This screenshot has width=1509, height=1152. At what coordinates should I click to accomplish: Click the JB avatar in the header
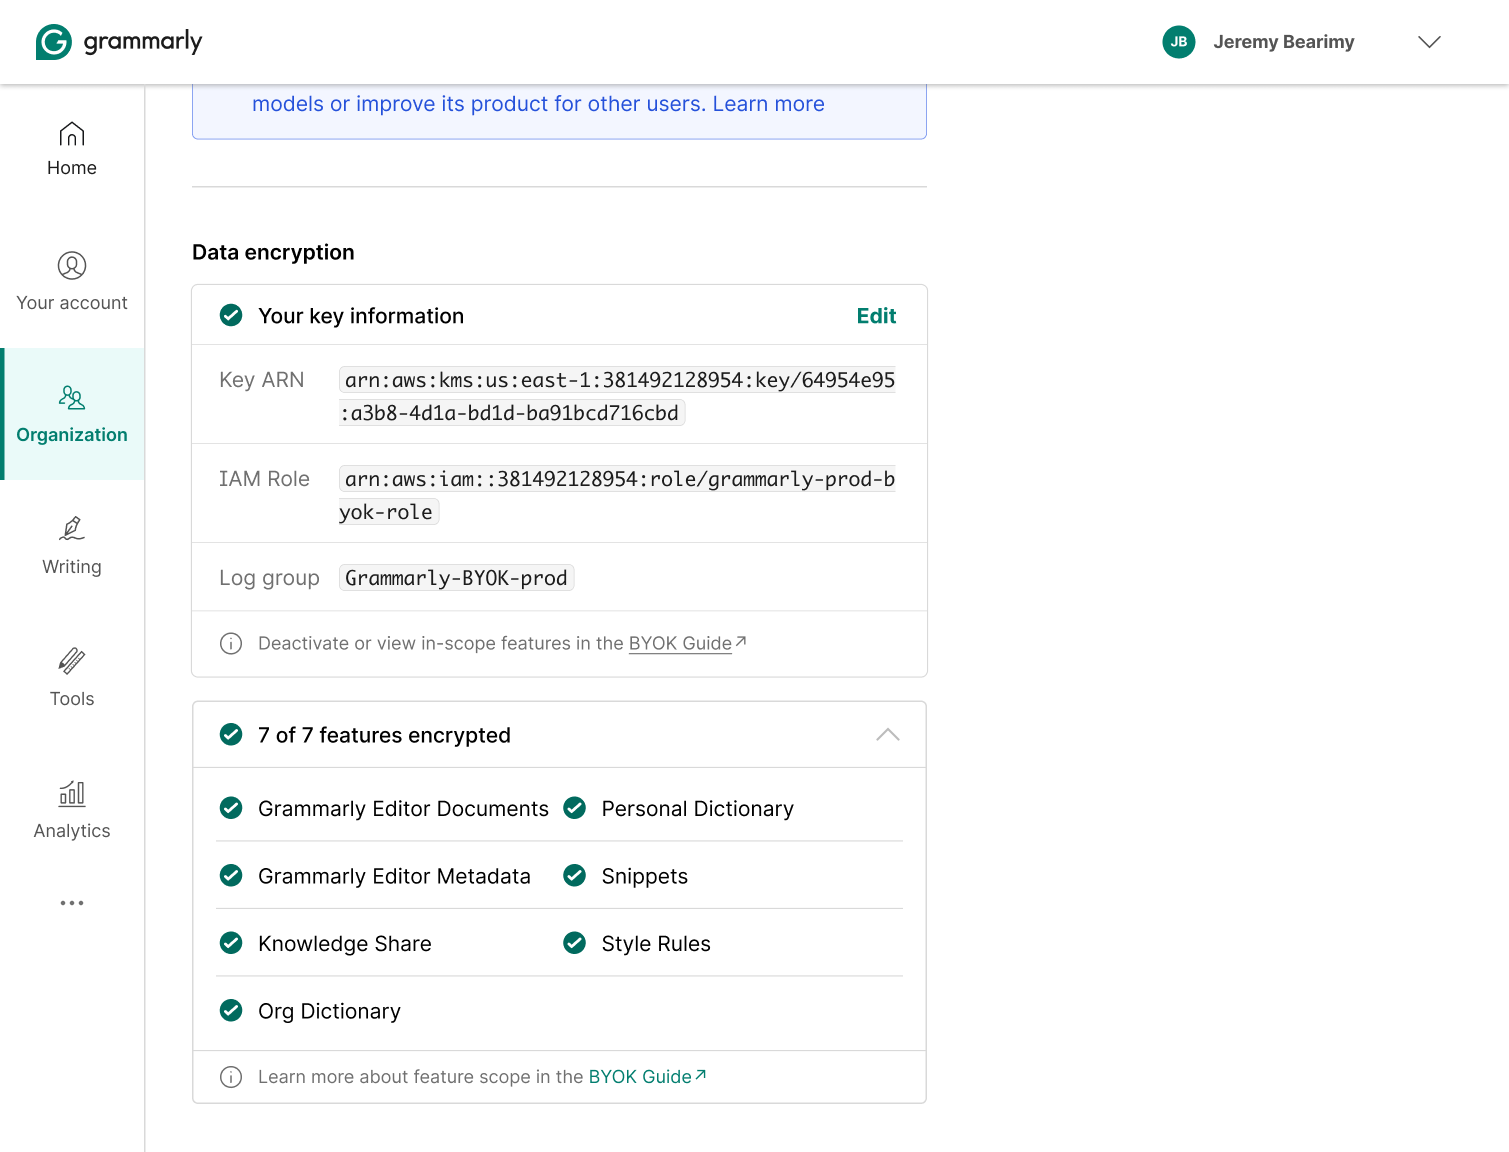(x=1179, y=42)
